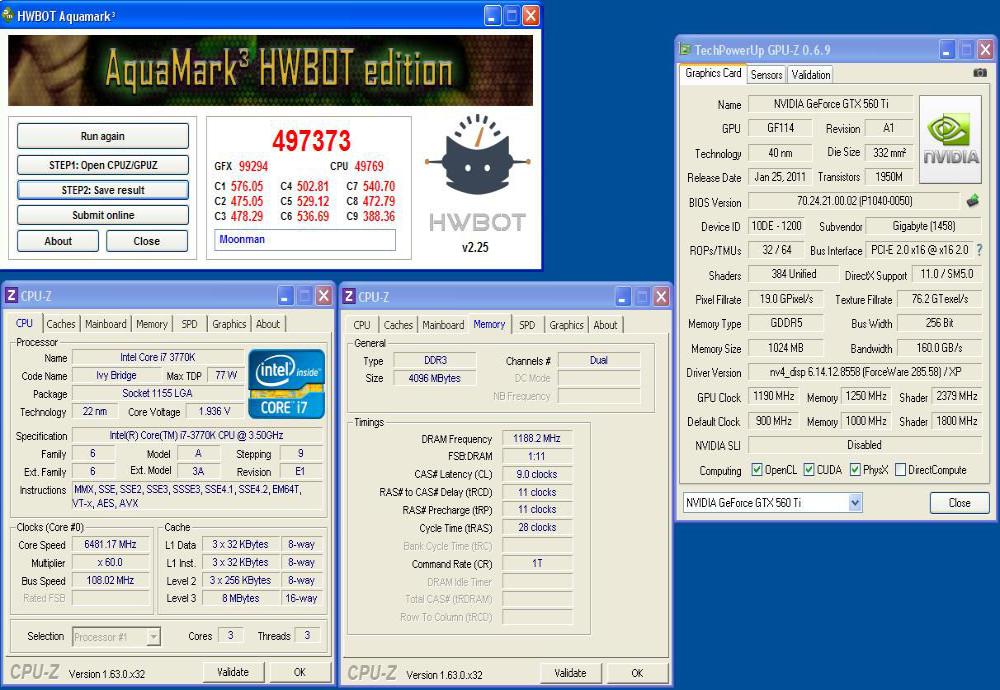Click the AquaMark3 HWBOT edition banner
This screenshot has height=690, width=1000.
coord(270,70)
